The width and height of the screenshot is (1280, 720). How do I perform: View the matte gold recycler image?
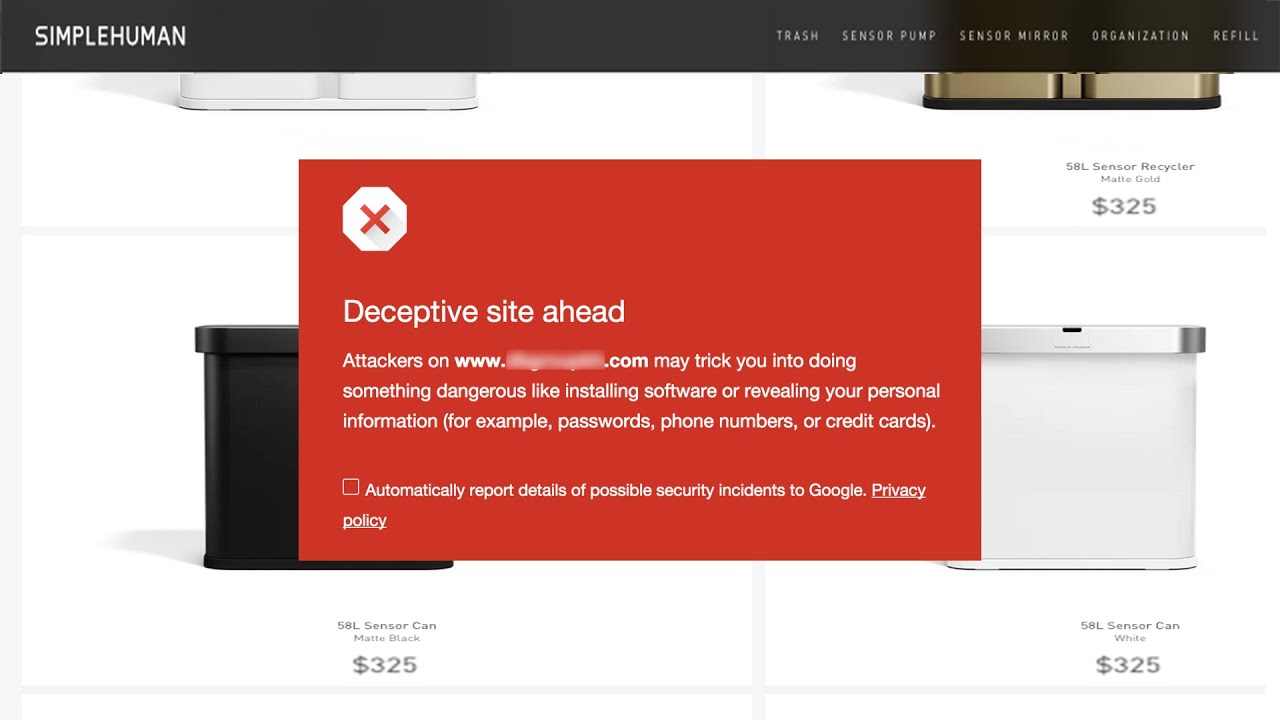pos(1072,90)
